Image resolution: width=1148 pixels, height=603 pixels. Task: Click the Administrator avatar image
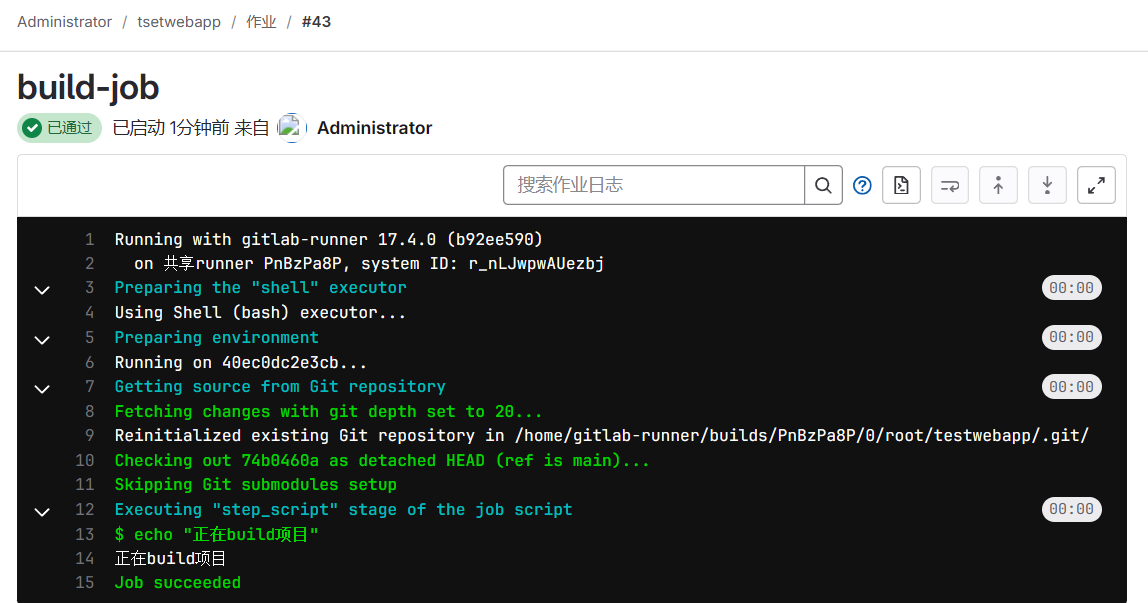[291, 128]
